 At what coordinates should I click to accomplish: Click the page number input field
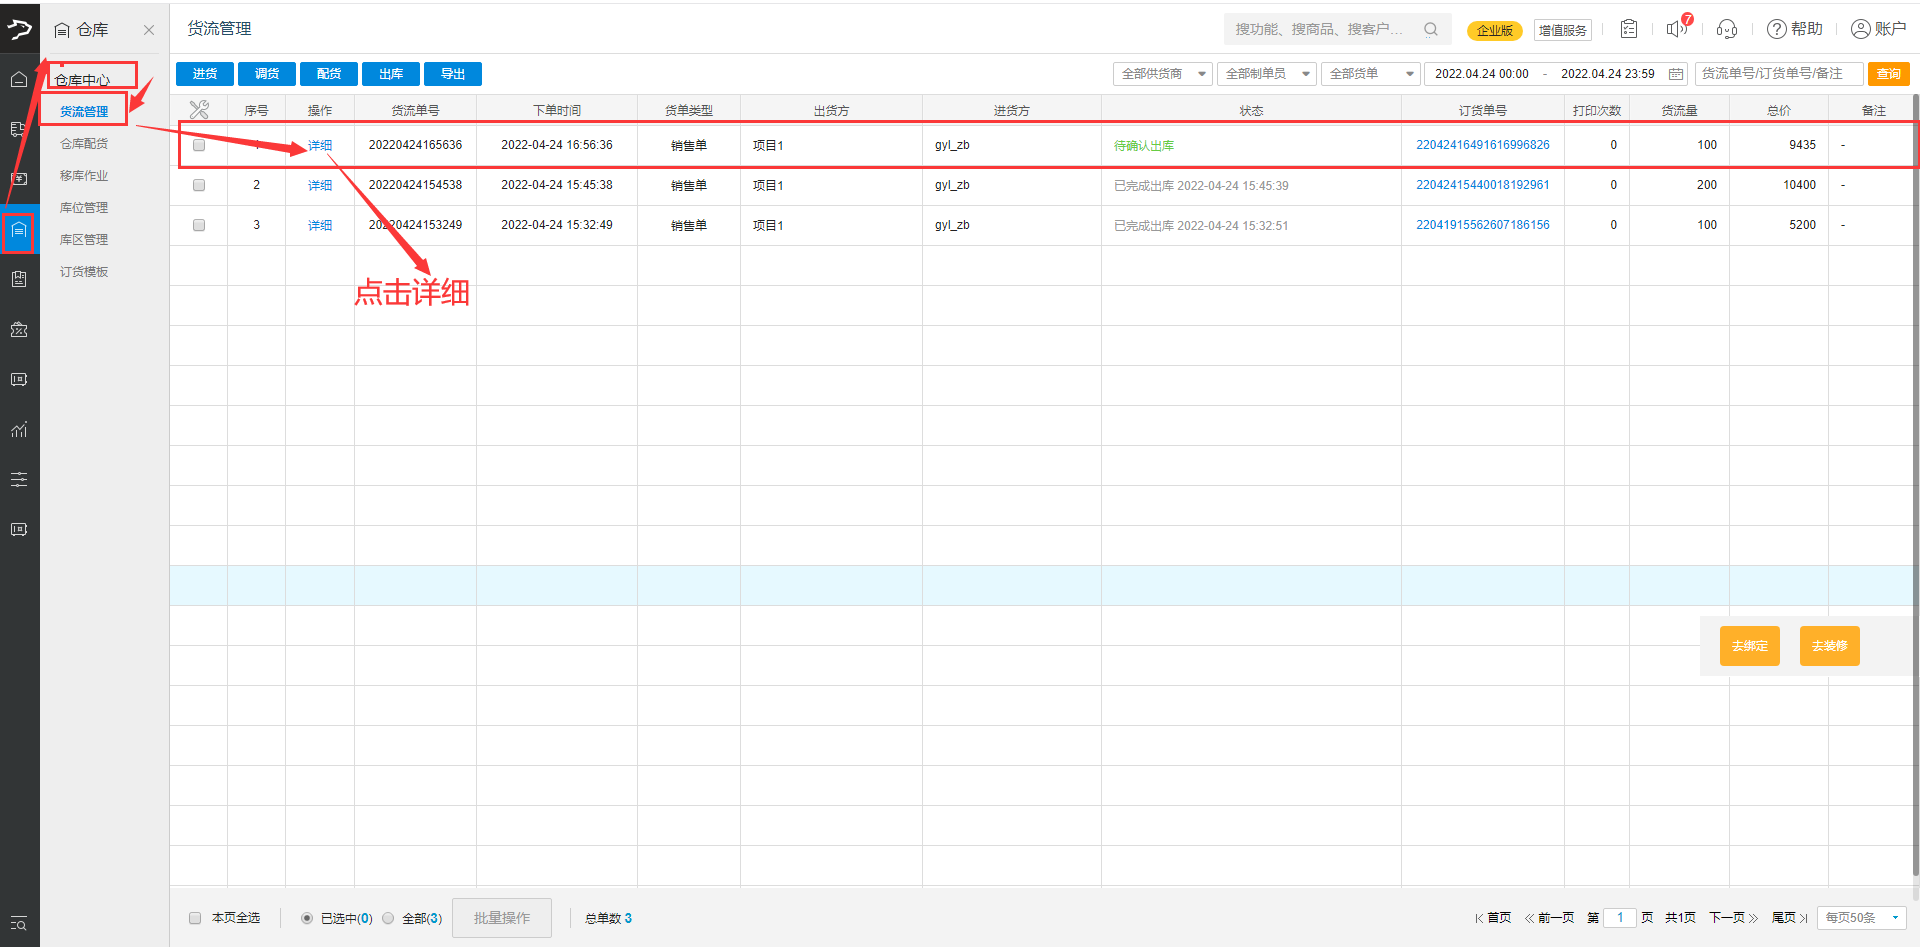point(1620,918)
